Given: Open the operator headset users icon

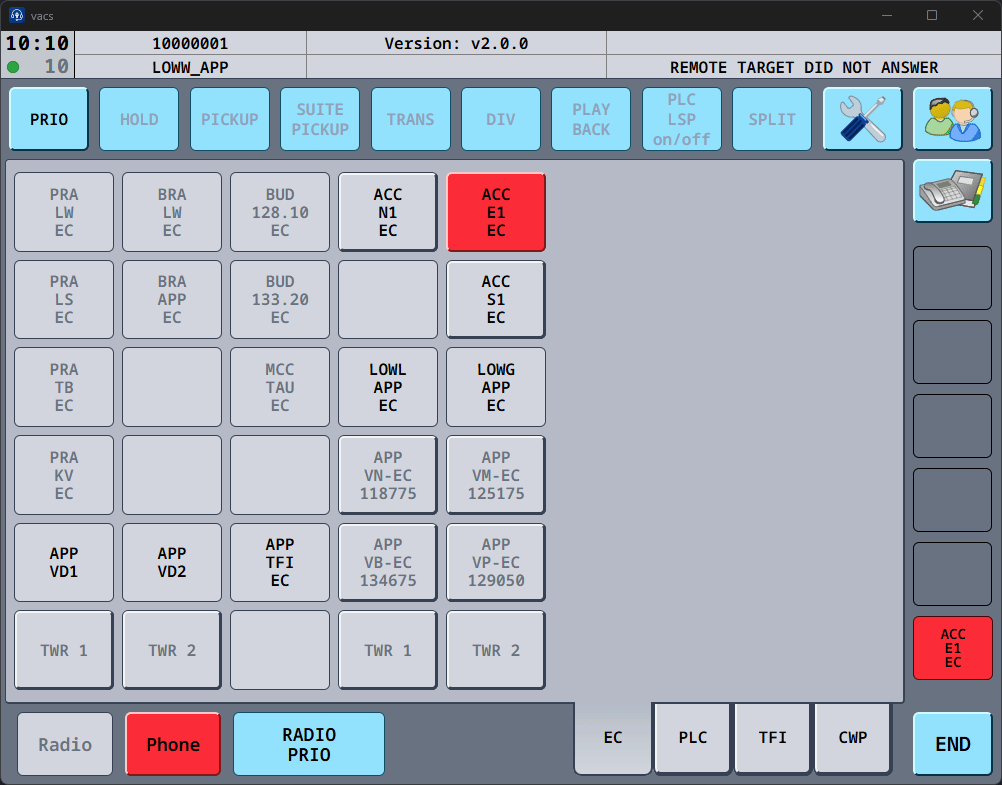Looking at the screenshot, I should tap(952, 119).
